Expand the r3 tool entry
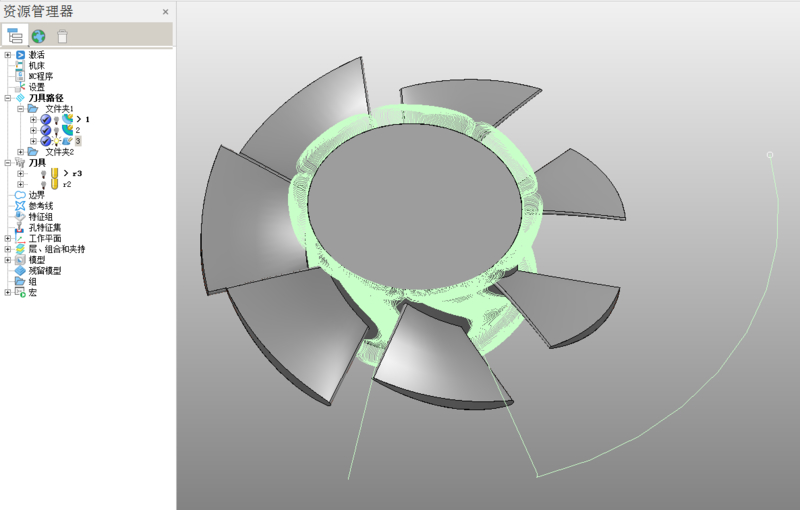The image size is (800, 510). [20, 173]
